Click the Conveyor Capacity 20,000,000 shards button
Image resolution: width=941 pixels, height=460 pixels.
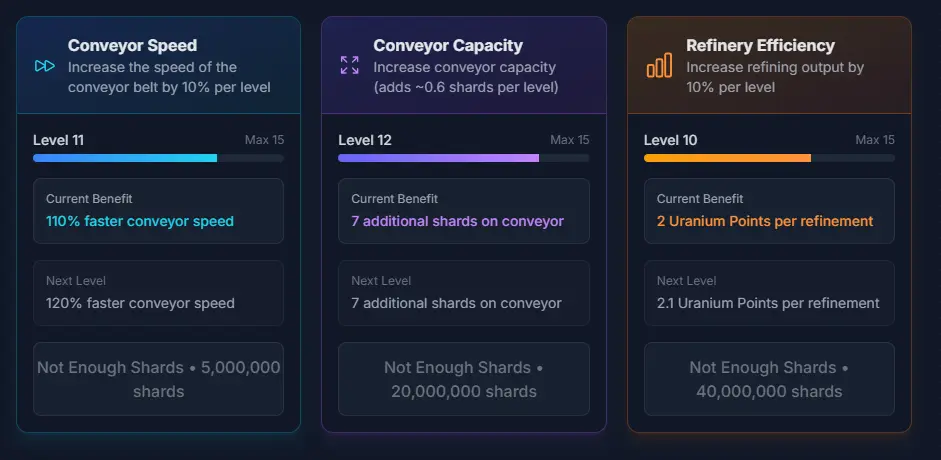coord(464,379)
